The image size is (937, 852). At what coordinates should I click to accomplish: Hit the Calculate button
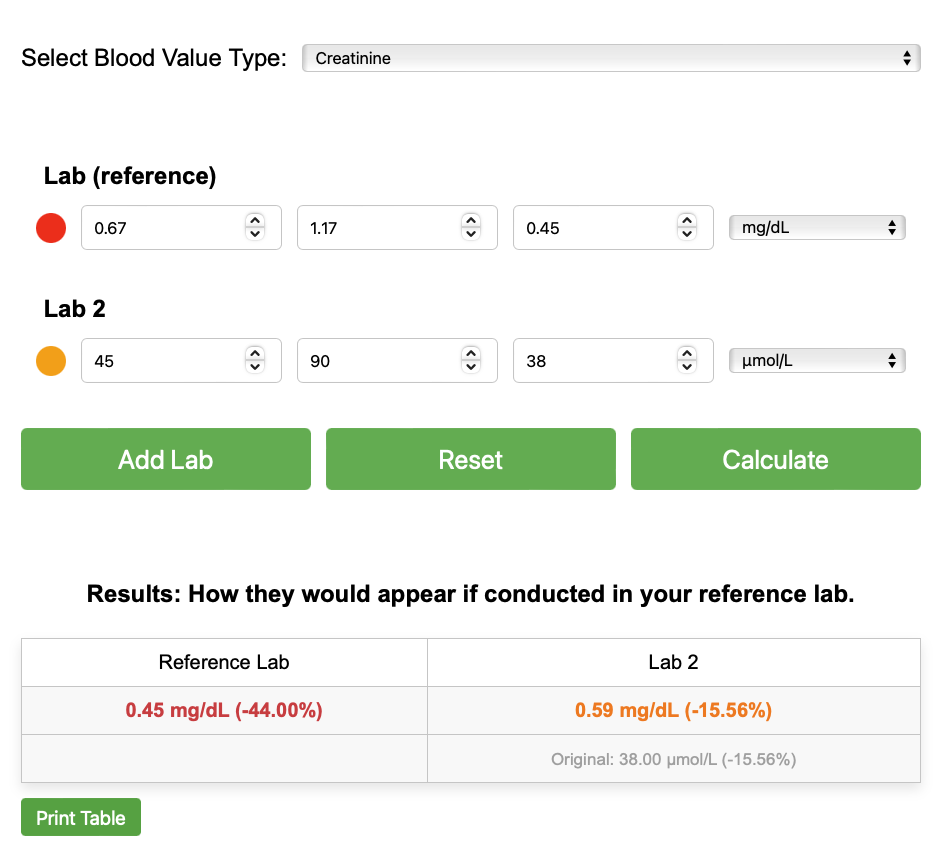pyautogui.click(x=775, y=460)
